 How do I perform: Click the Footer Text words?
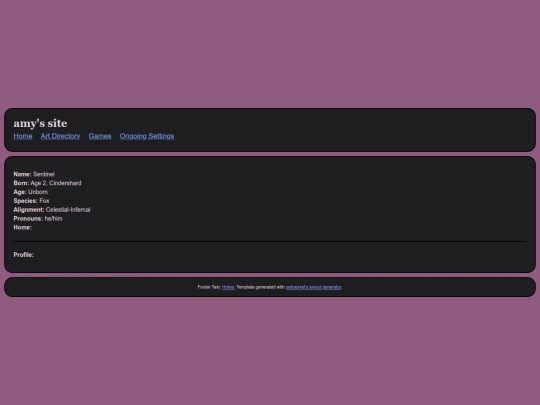click(x=209, y=287)
